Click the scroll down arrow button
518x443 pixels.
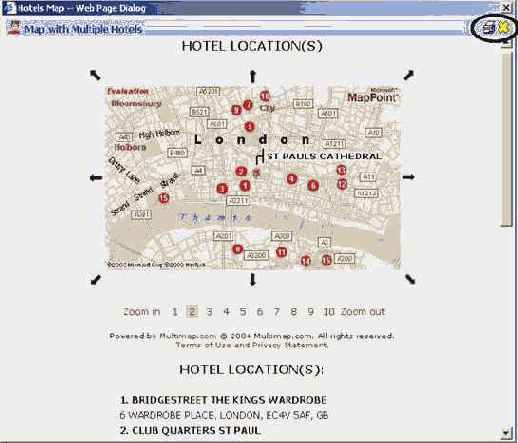[x=506, y=433]
